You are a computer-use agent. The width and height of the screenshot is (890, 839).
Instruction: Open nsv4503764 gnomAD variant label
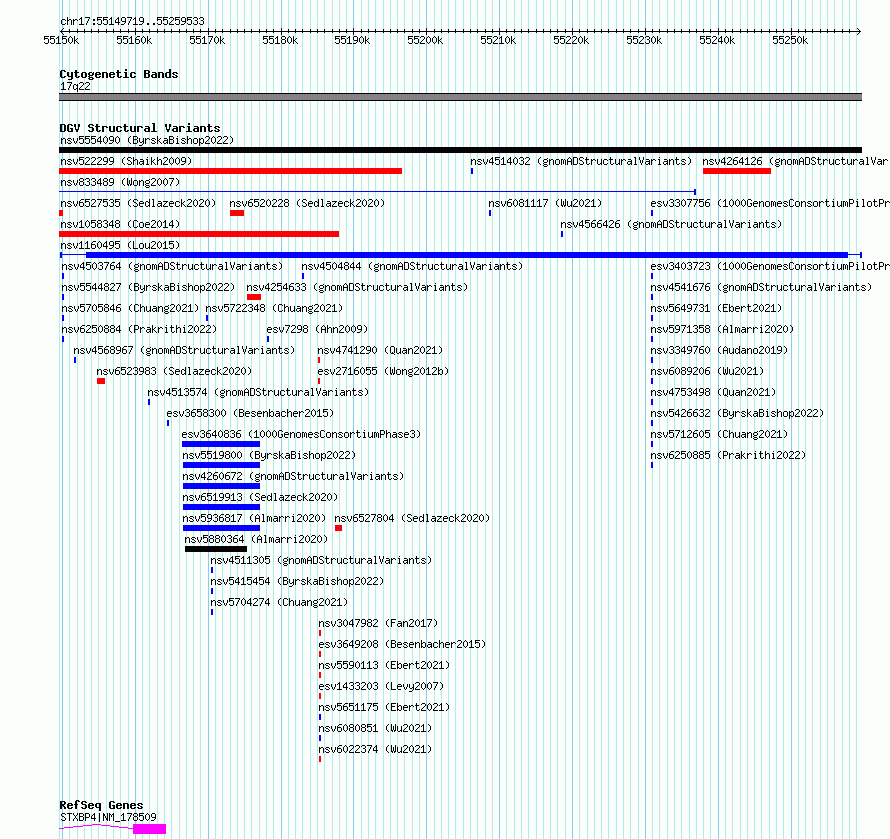point(172,266)
